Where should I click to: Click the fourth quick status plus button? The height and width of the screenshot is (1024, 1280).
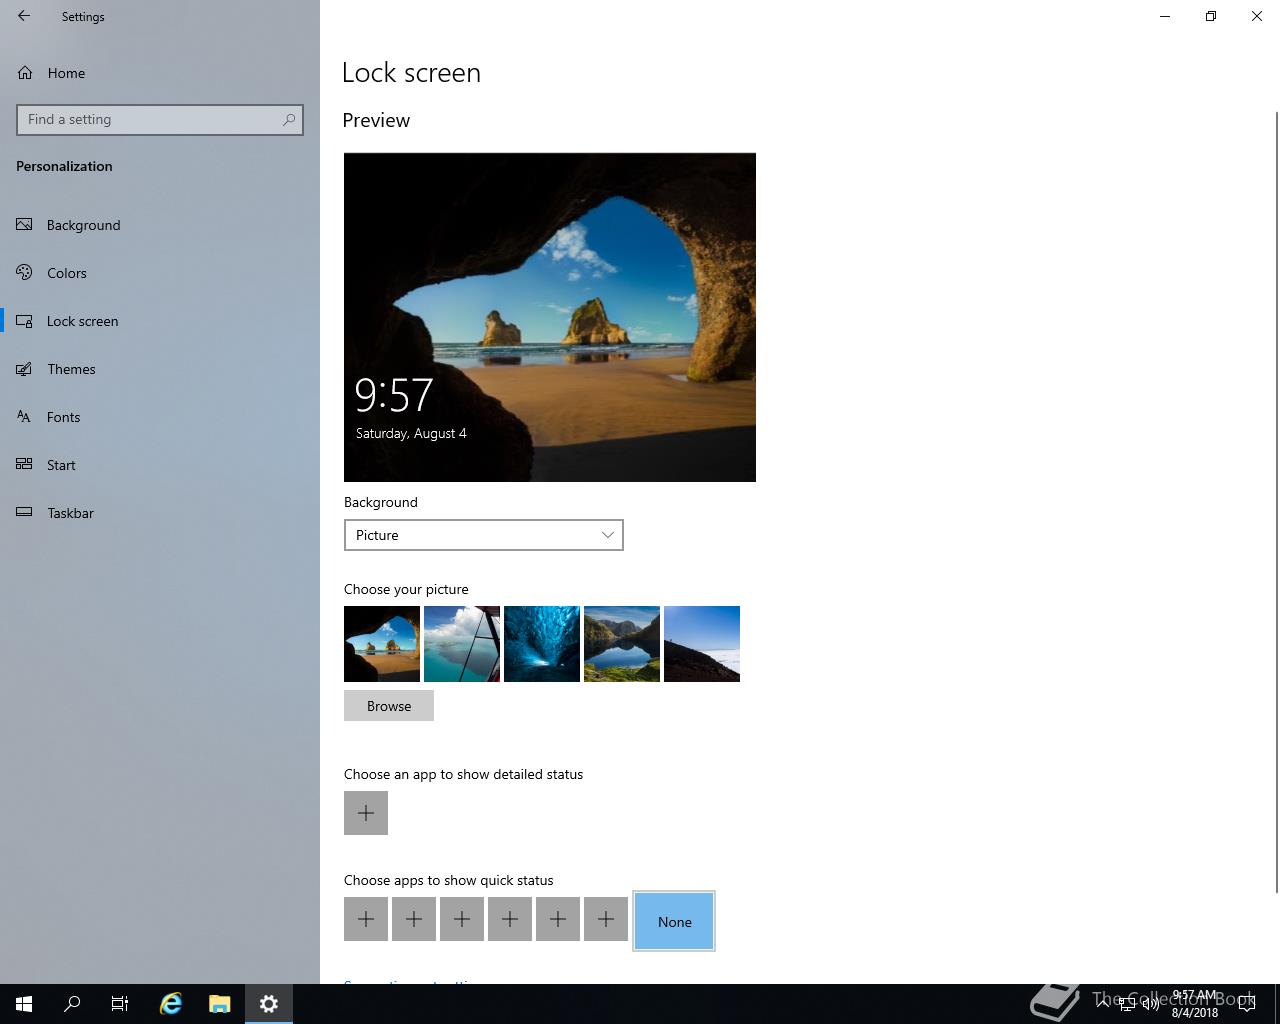coord(510,919)
